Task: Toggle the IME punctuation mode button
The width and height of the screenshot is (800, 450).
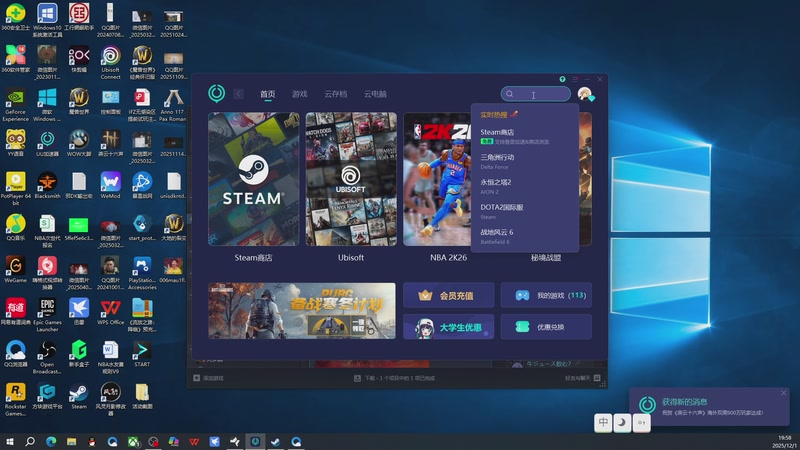Action: [x=641, y=422]
